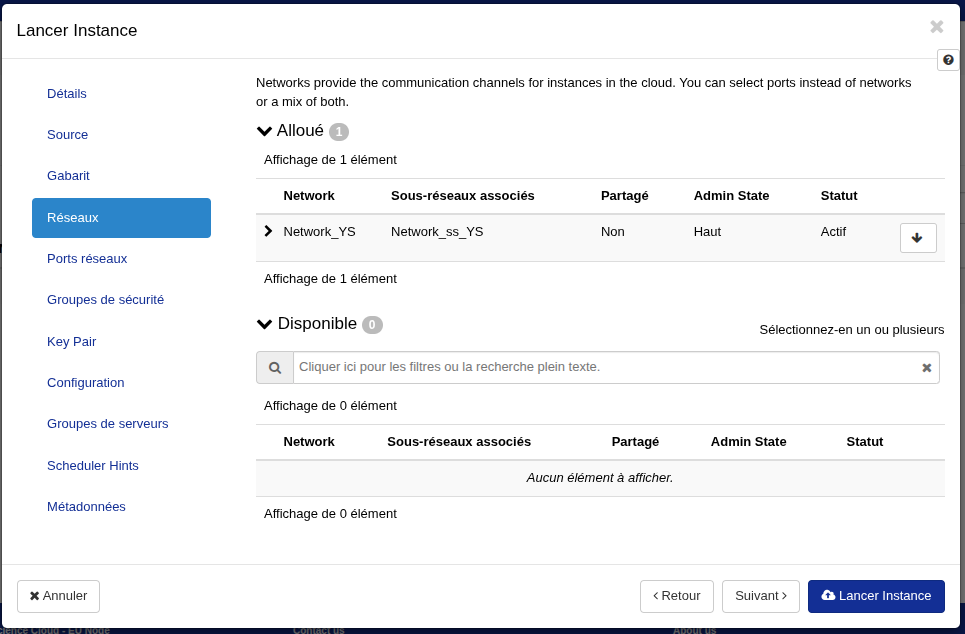Expand the Network_YS row details
Screen dimensions: 965x634
tap(268, 231)
